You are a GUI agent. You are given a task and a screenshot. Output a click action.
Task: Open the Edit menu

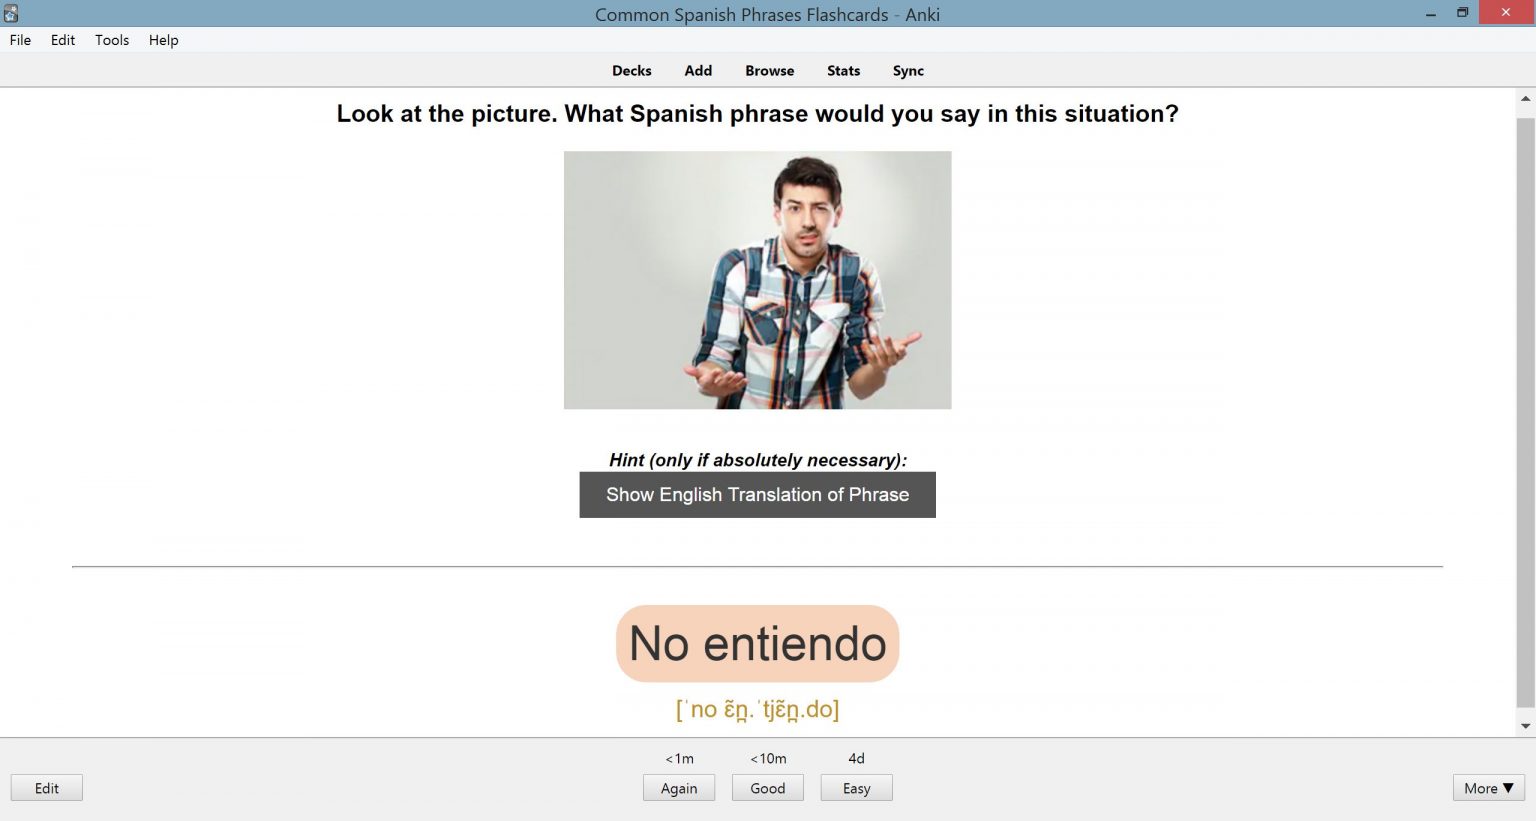pos(63,40)
